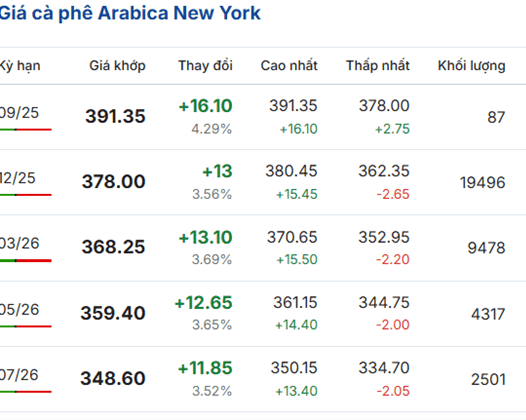
Task: Click the Cao nhất column header
Action: pos(289,65)
